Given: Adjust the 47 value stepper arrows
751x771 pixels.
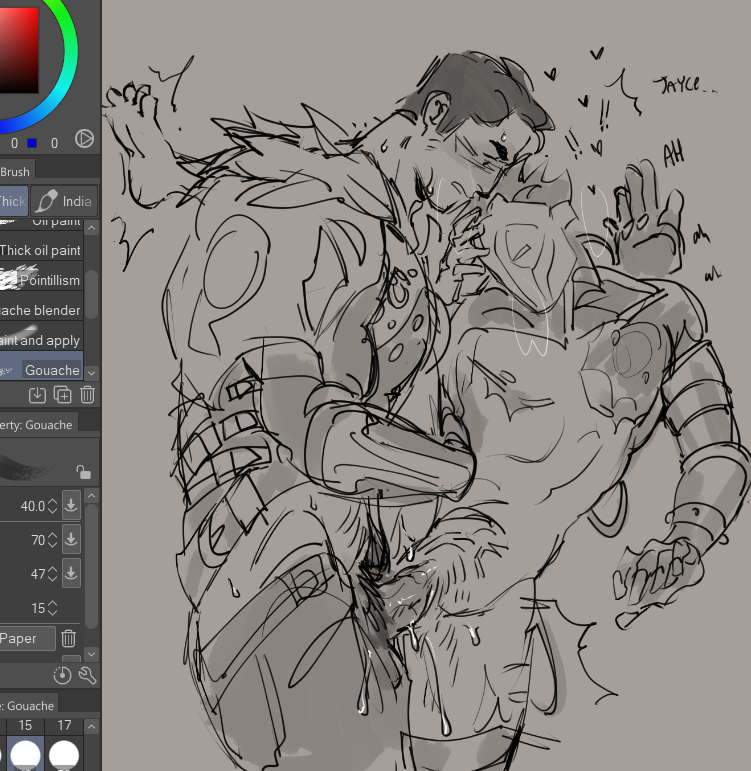Looking at the screenshot, I should click(53, 574).
